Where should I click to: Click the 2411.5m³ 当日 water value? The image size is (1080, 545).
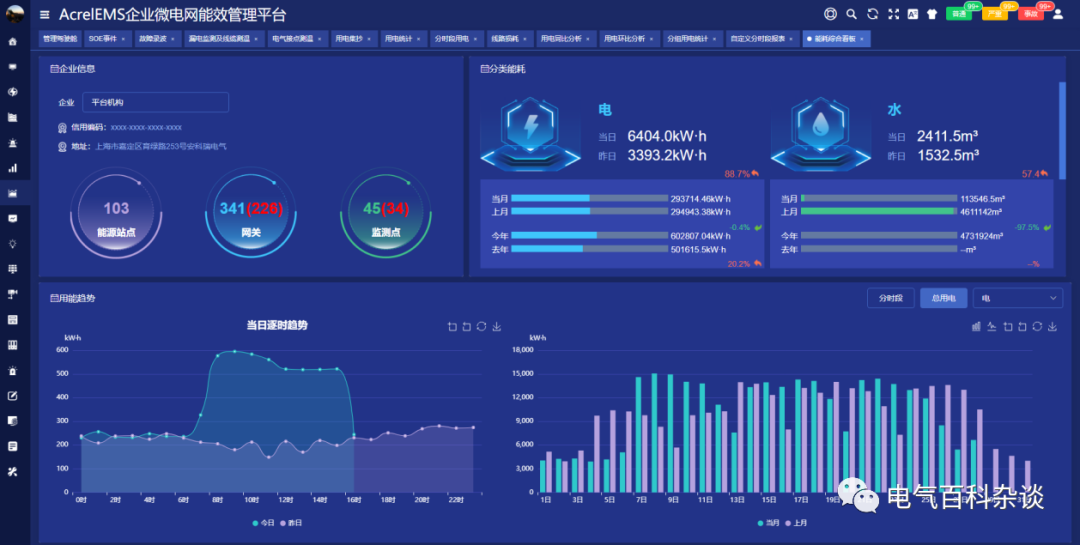click(x=947, y=136)
